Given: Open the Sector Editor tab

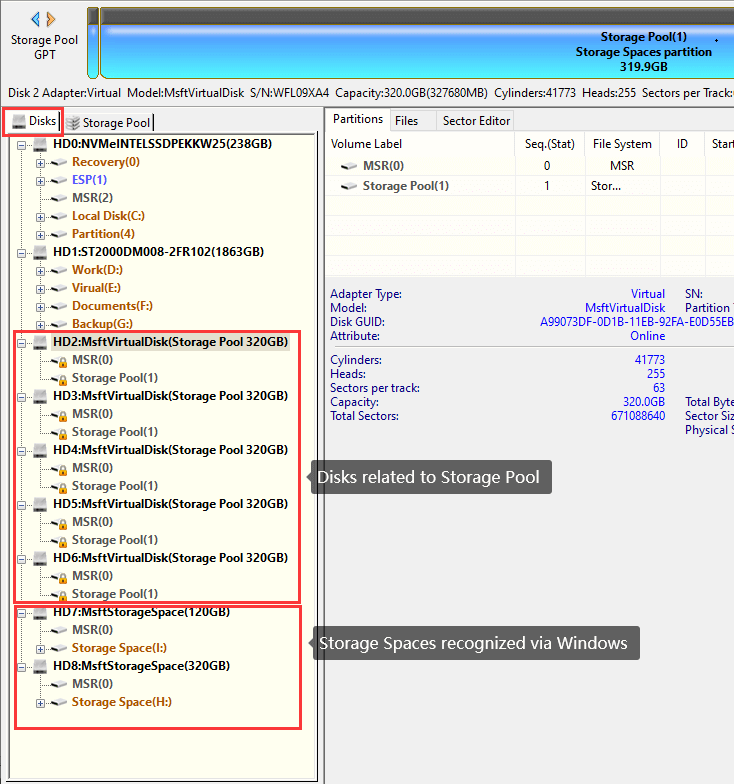Looking at the screenshot, I should [476, 120].
